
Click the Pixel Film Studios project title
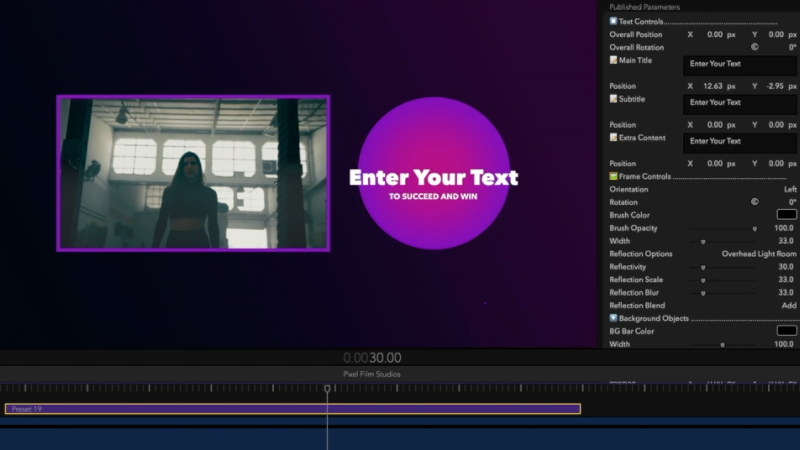click(372, 374)
